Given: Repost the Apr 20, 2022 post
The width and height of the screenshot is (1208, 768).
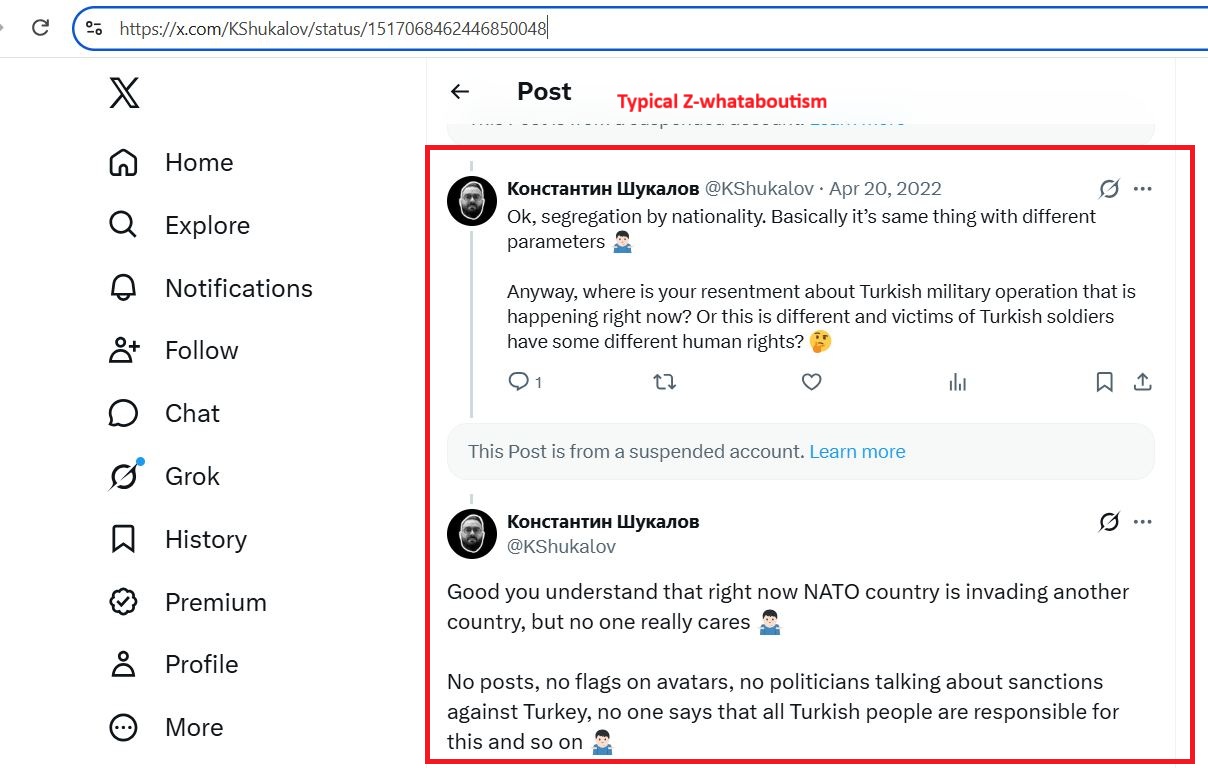Looking at the screenshot, I should (665, 381).
